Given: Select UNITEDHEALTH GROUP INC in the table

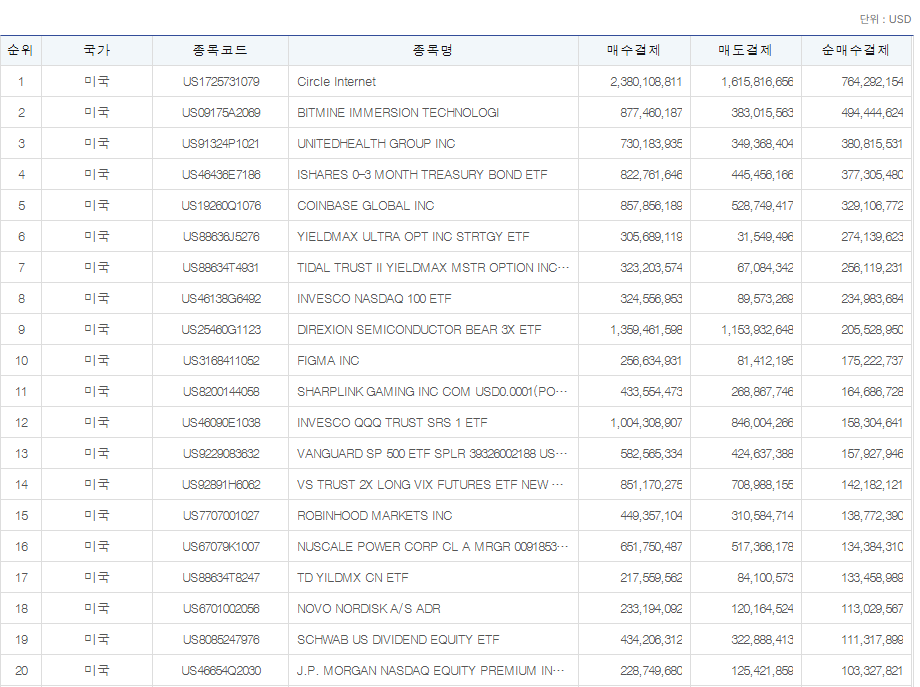Looking at the screenshot, I should click(376, 144).
